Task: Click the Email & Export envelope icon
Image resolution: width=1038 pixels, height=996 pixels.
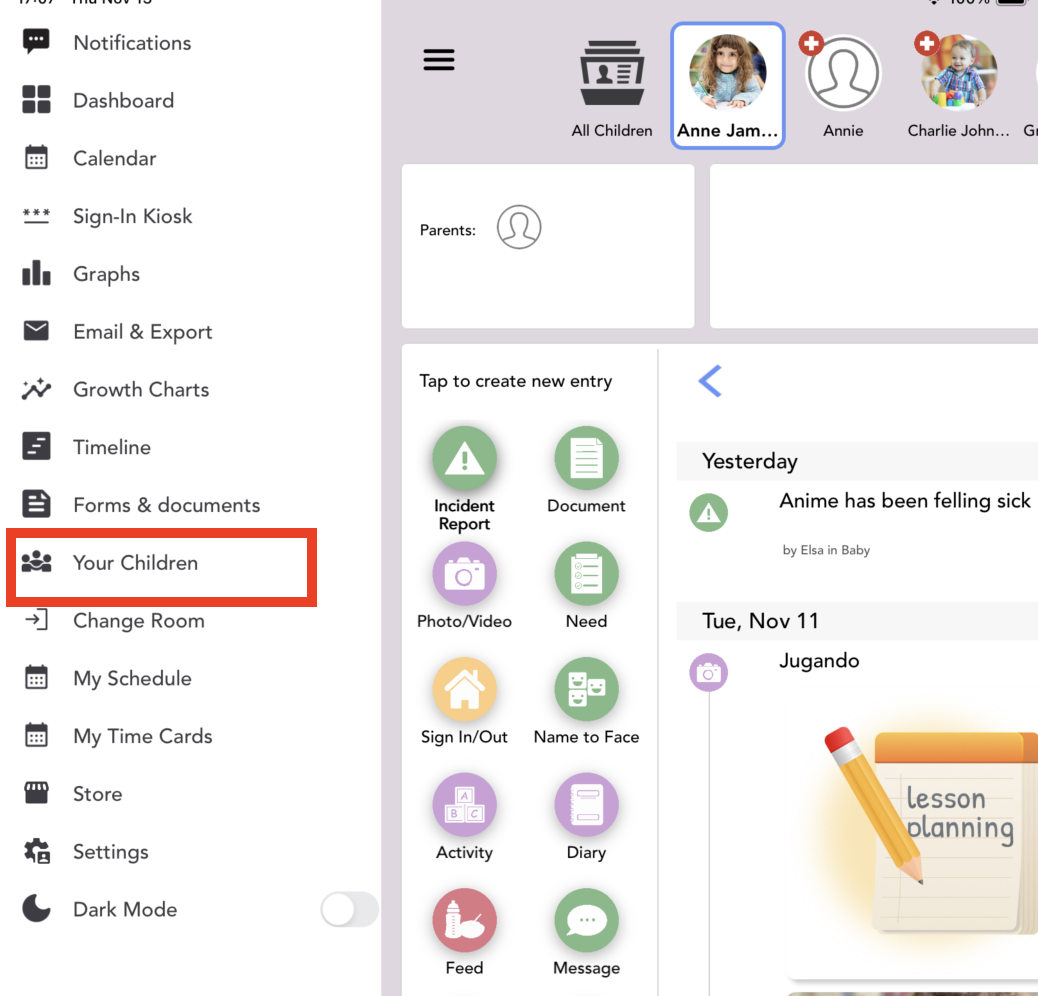Action: click(36, 330)
